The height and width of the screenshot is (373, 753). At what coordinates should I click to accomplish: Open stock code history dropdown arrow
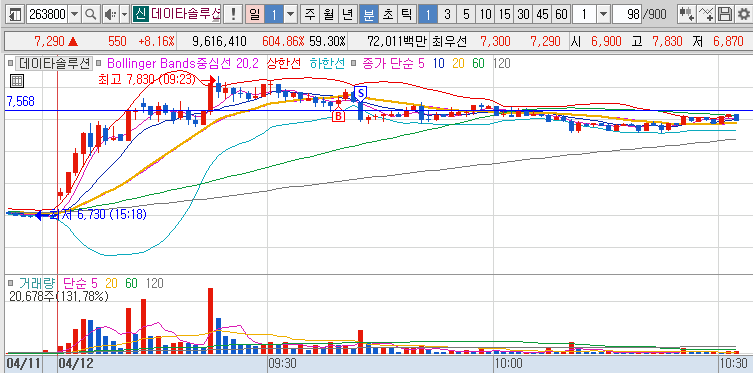74,14
